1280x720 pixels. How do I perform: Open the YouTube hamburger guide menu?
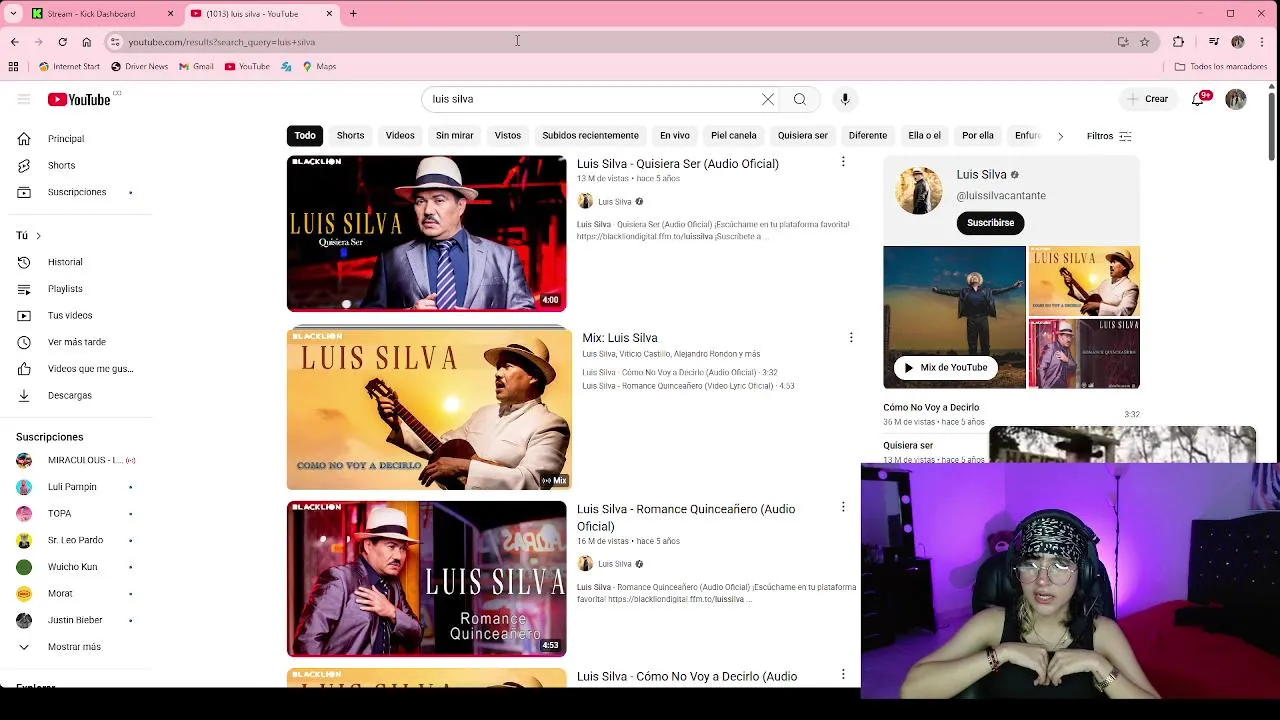tap(24, 99)
